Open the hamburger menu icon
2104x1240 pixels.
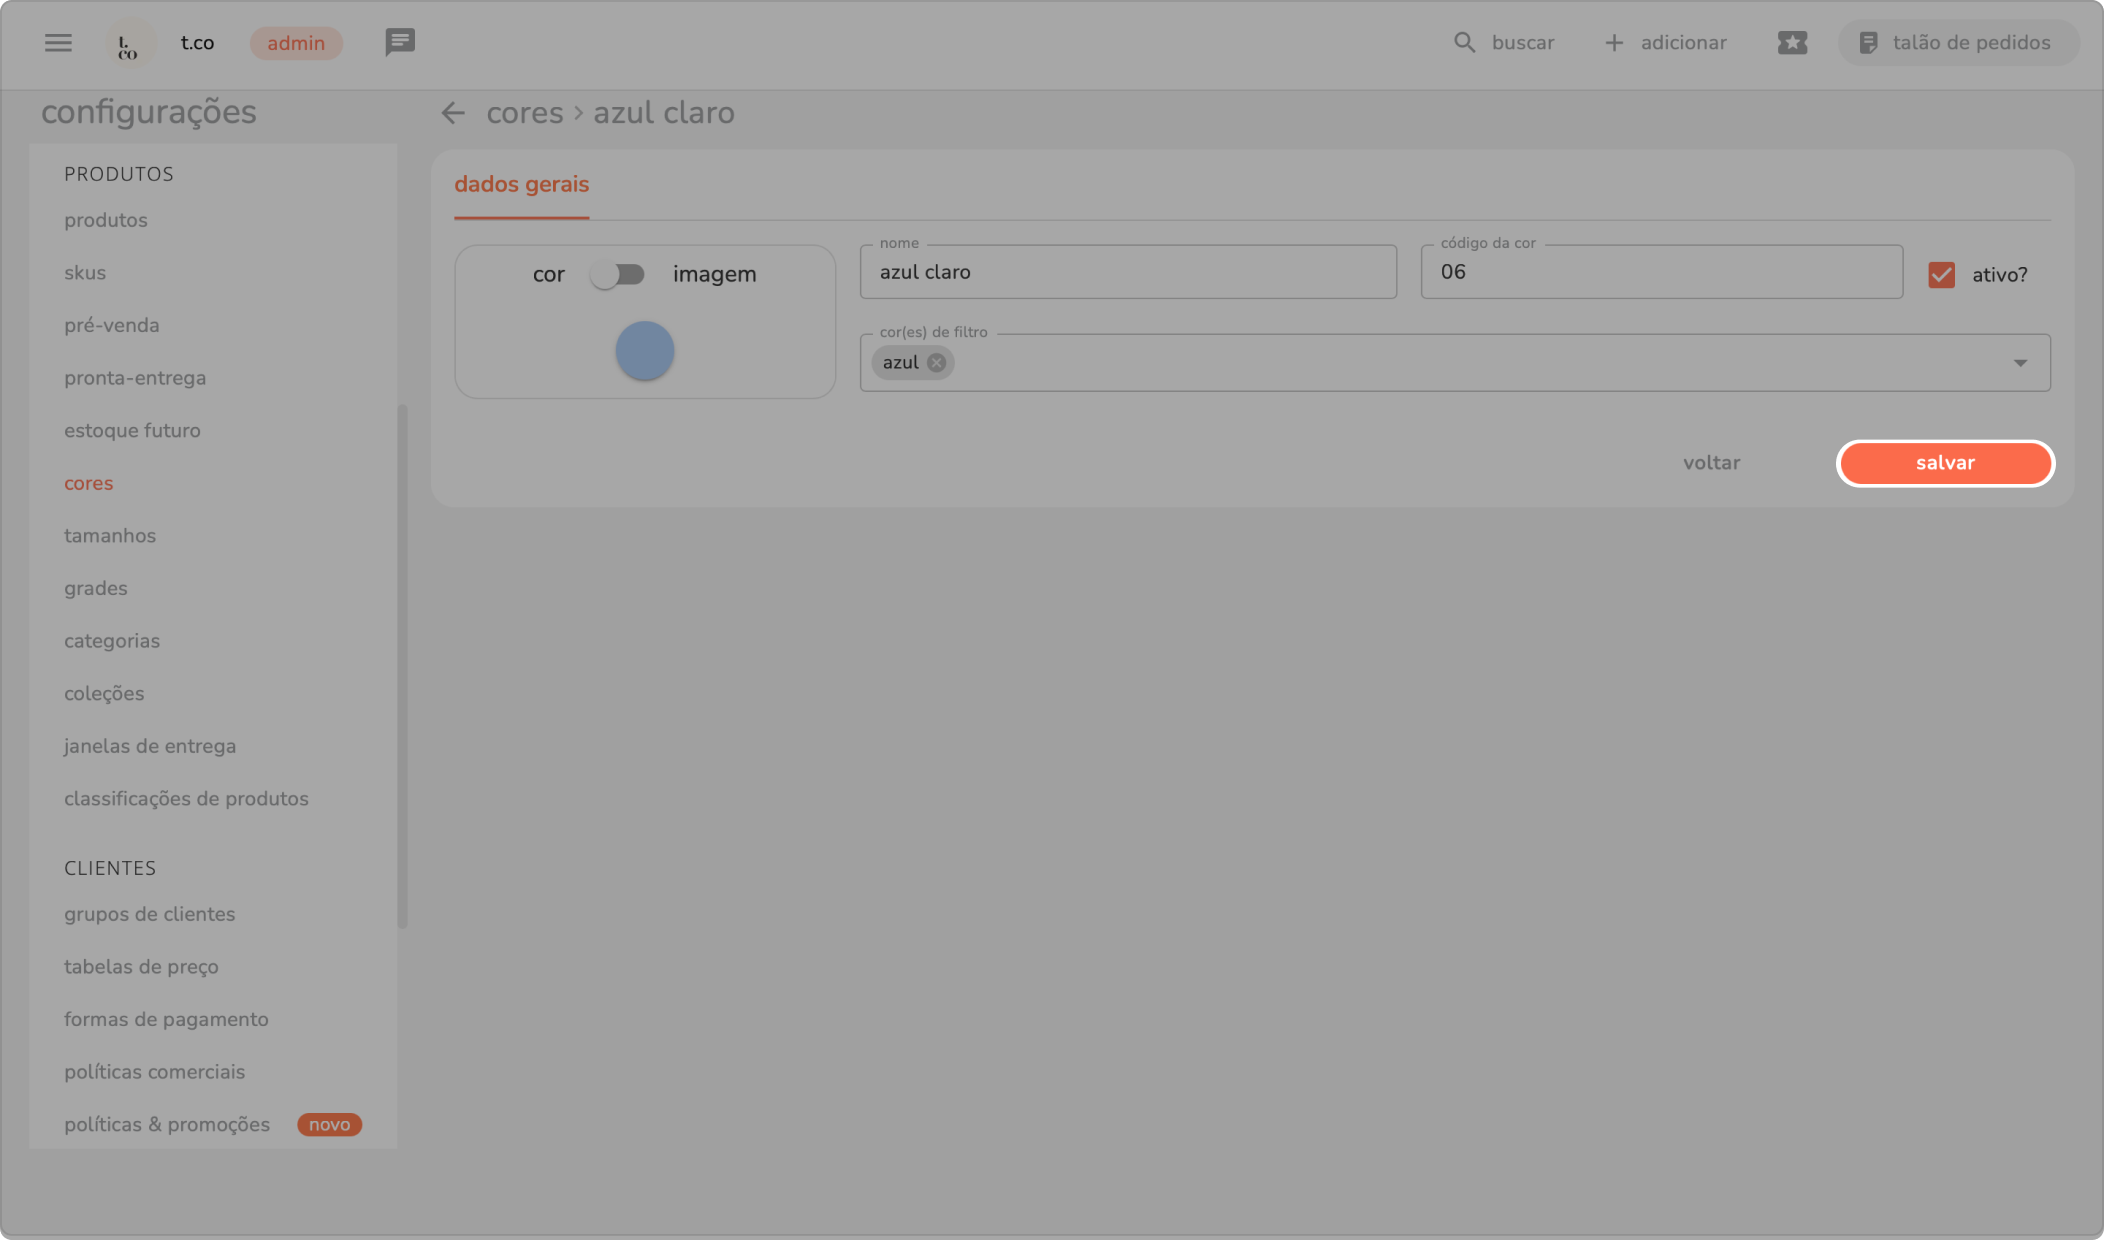pyautogui.click(x=58, y=42)
